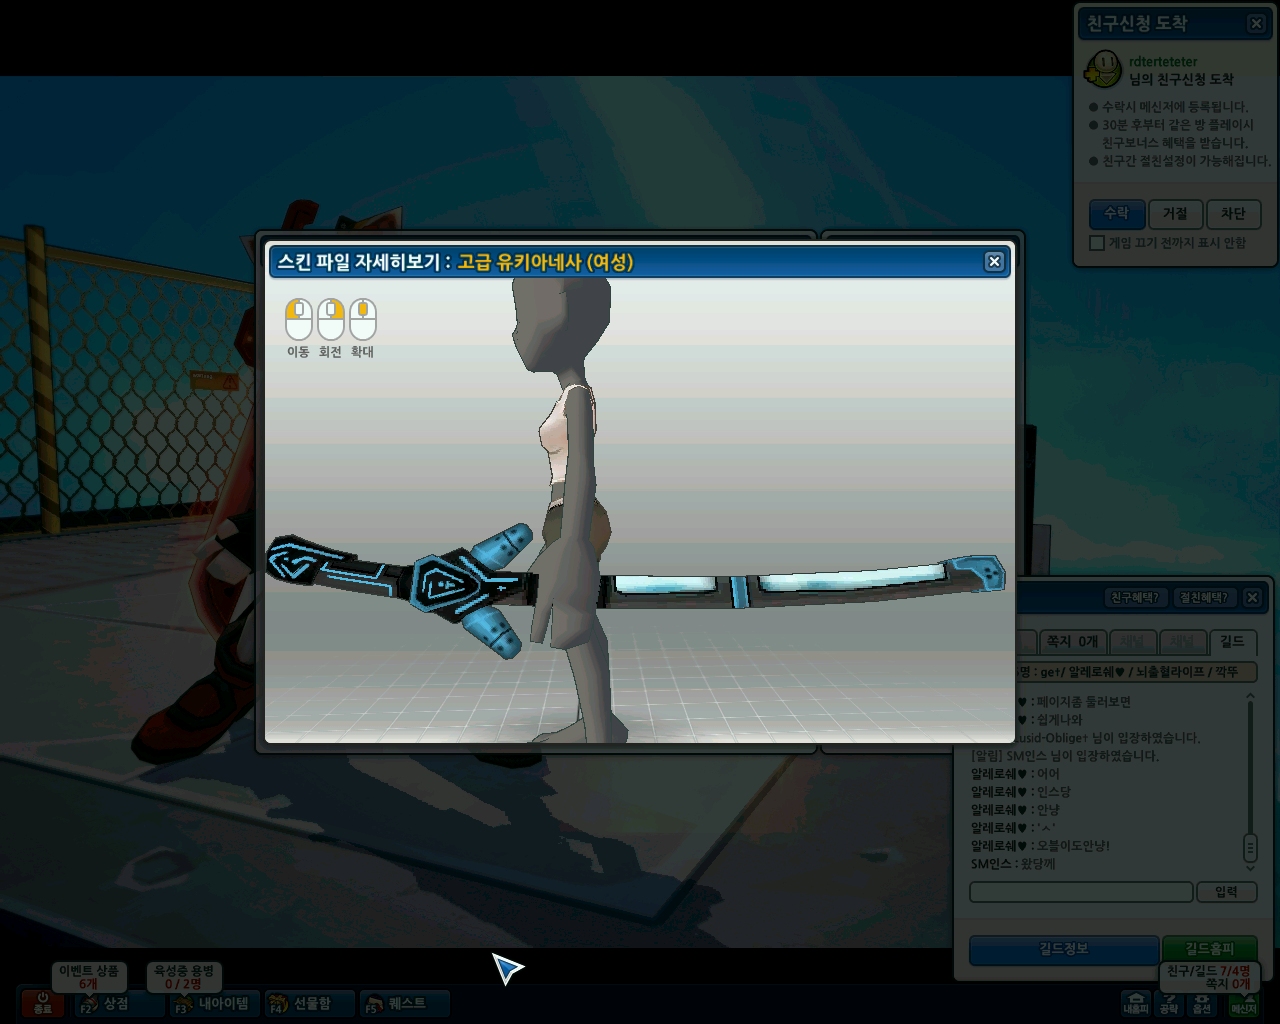The image size is (1280, 1024).
Task: Close the friend request notification panel
Action: coord(1257,23)
